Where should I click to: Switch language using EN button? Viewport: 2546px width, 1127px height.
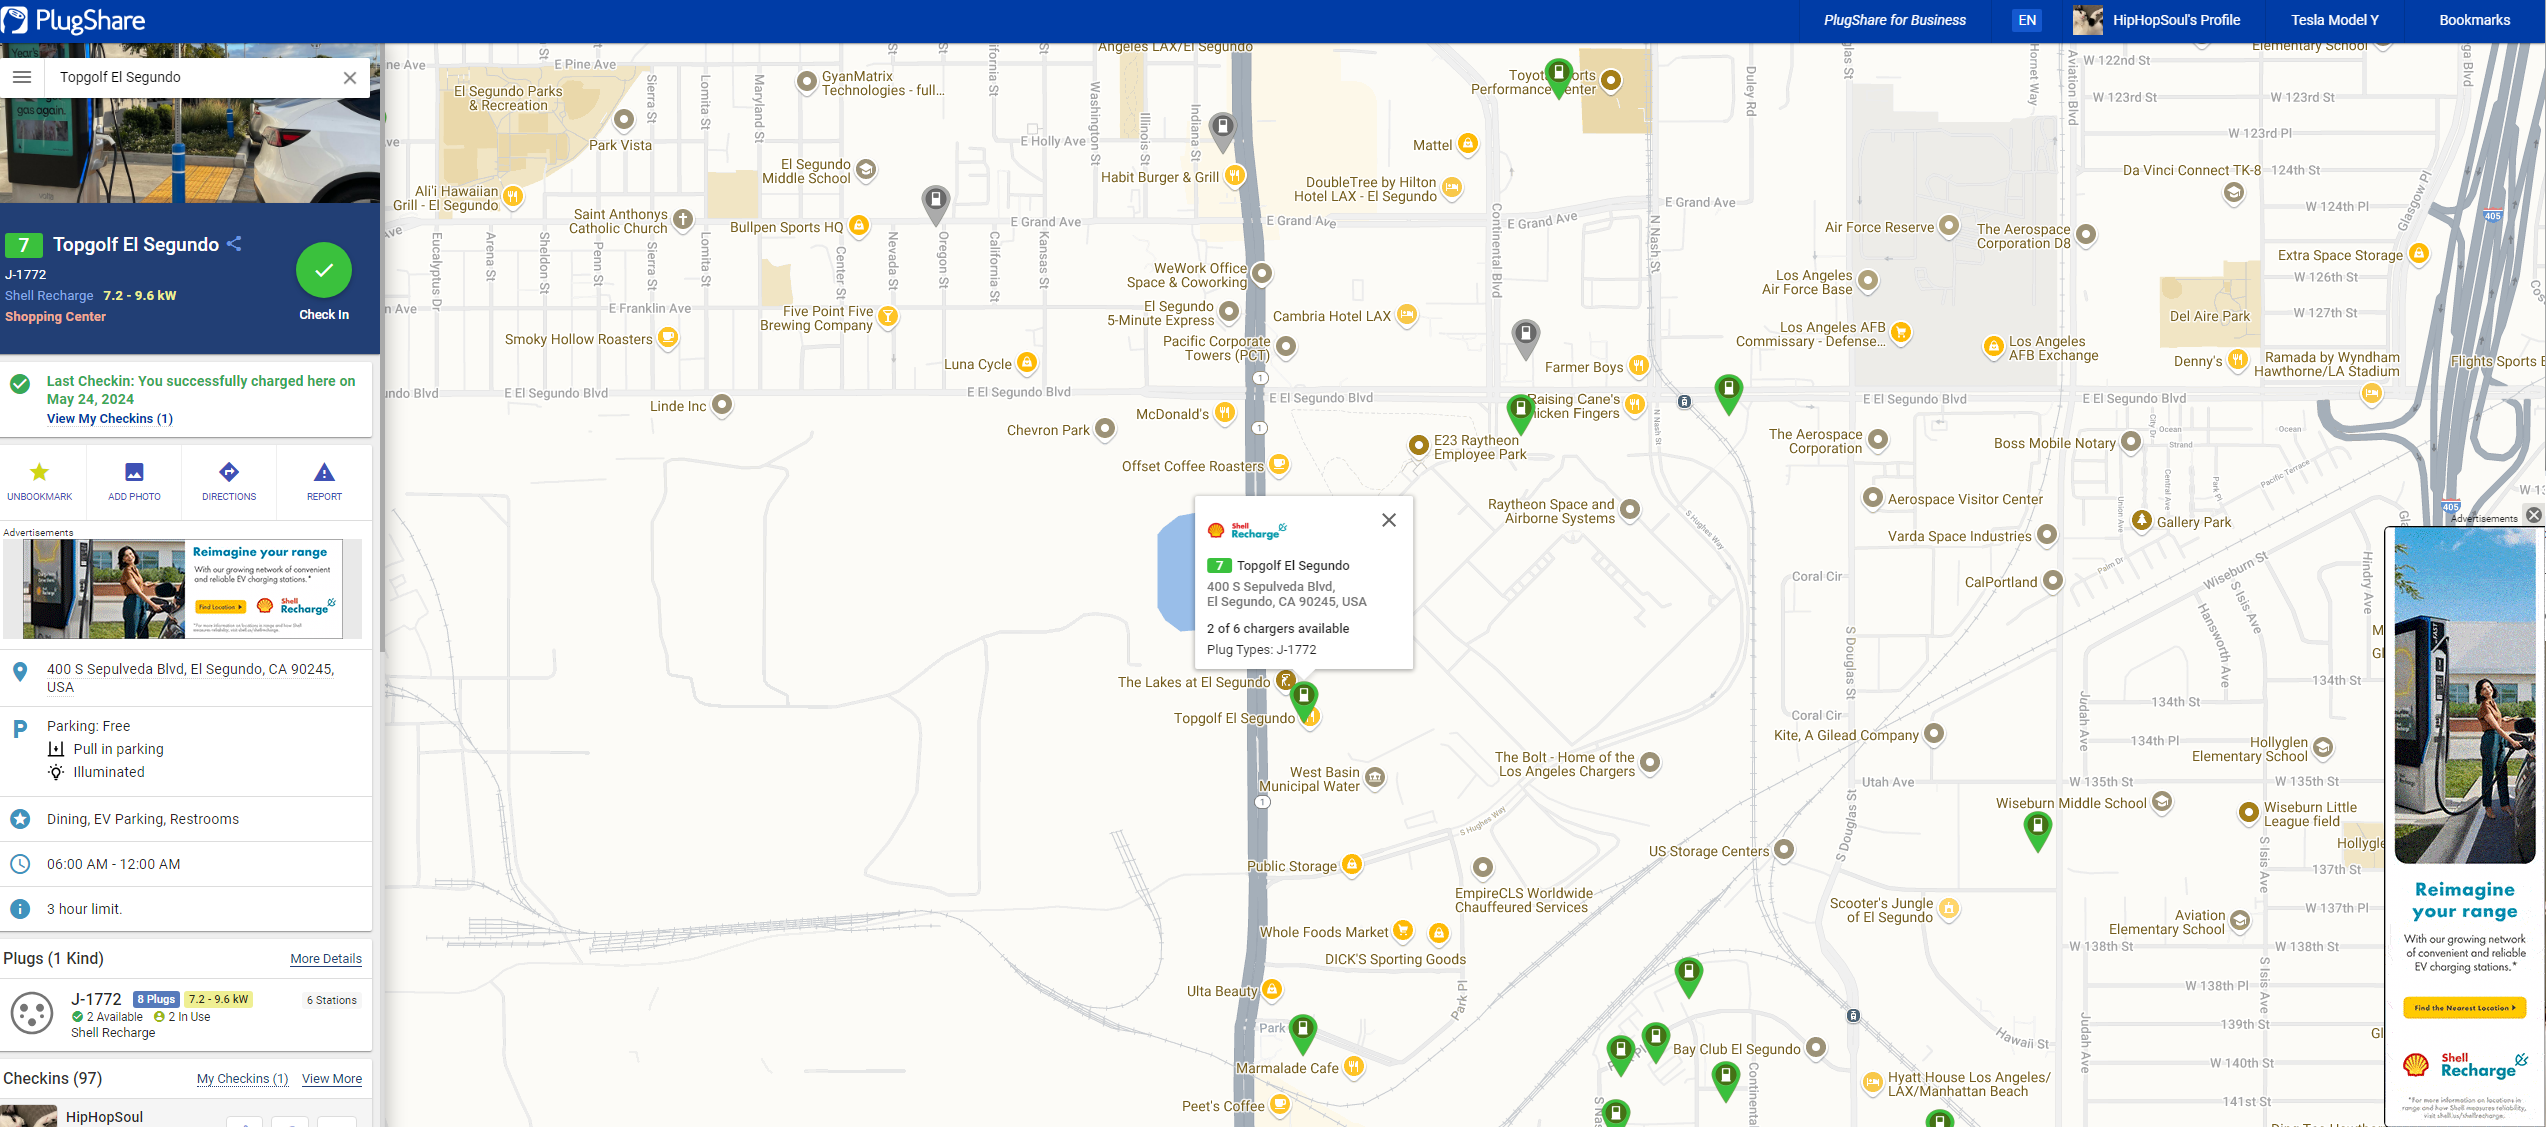[x=2026, y=20]
